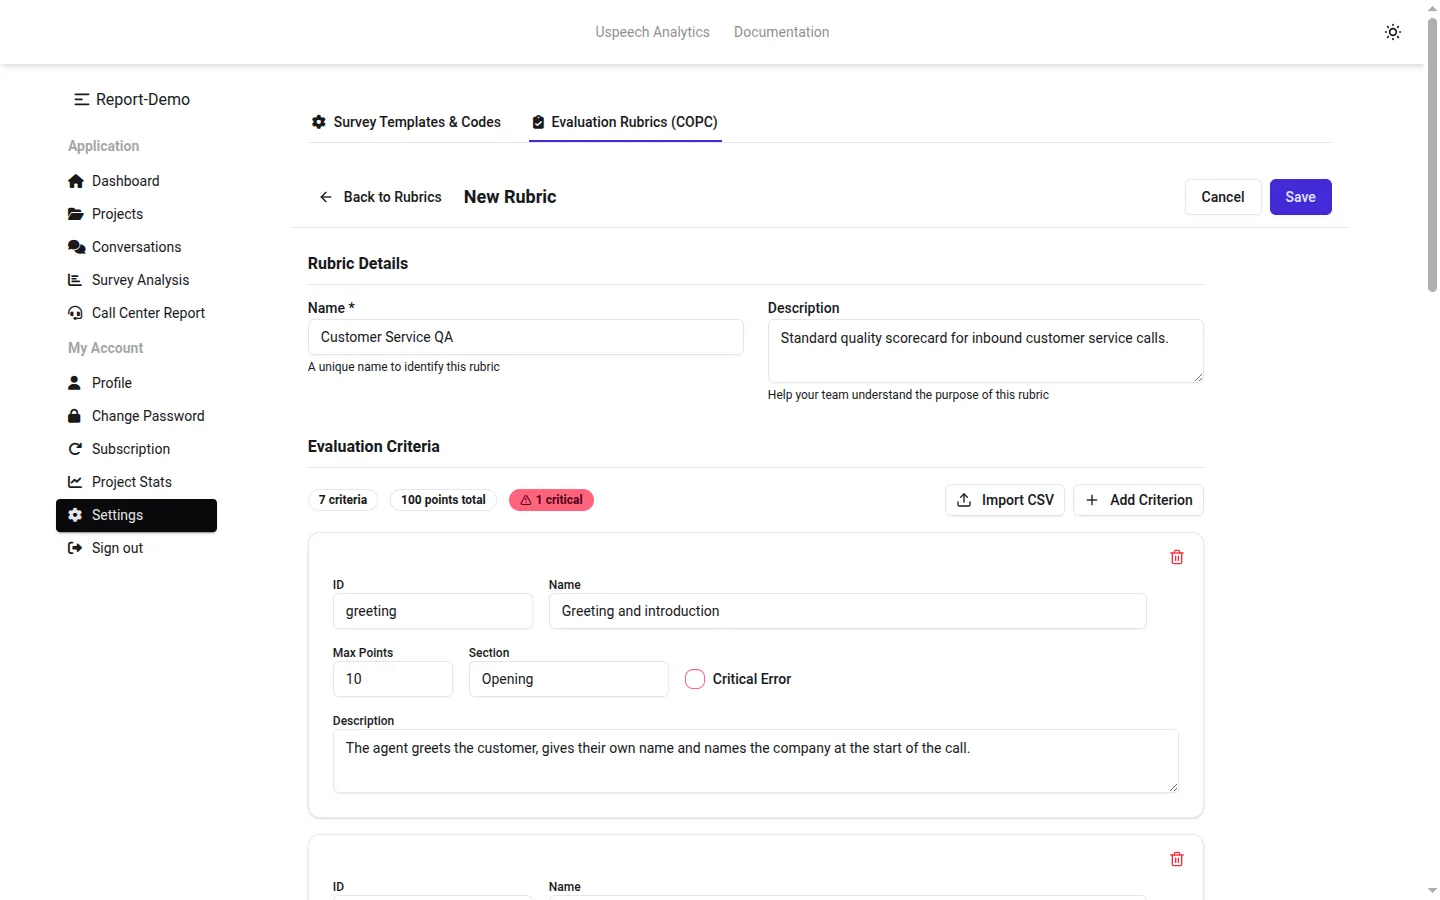Click the Settings gear icon in sidebar

(75, 515)
